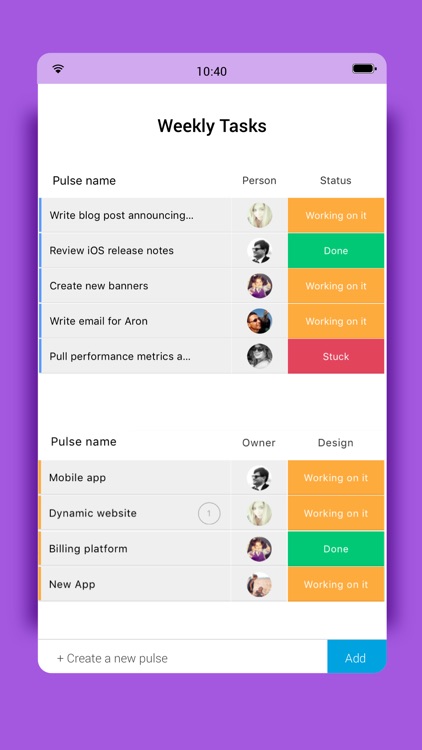Change status of Create new banners

336,286
